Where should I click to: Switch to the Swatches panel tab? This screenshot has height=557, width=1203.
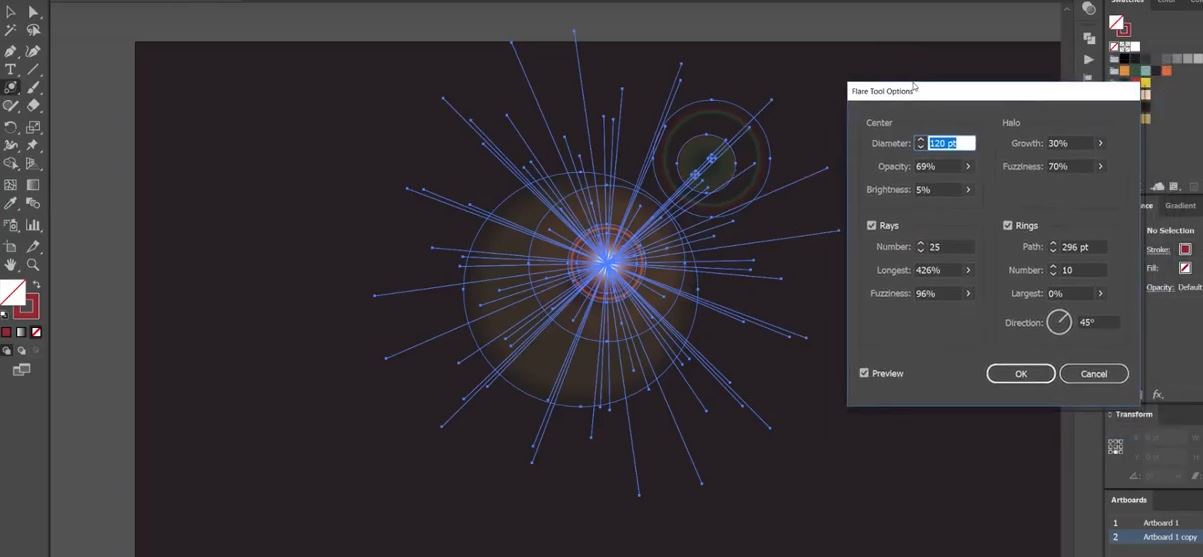coord(1127,2)
